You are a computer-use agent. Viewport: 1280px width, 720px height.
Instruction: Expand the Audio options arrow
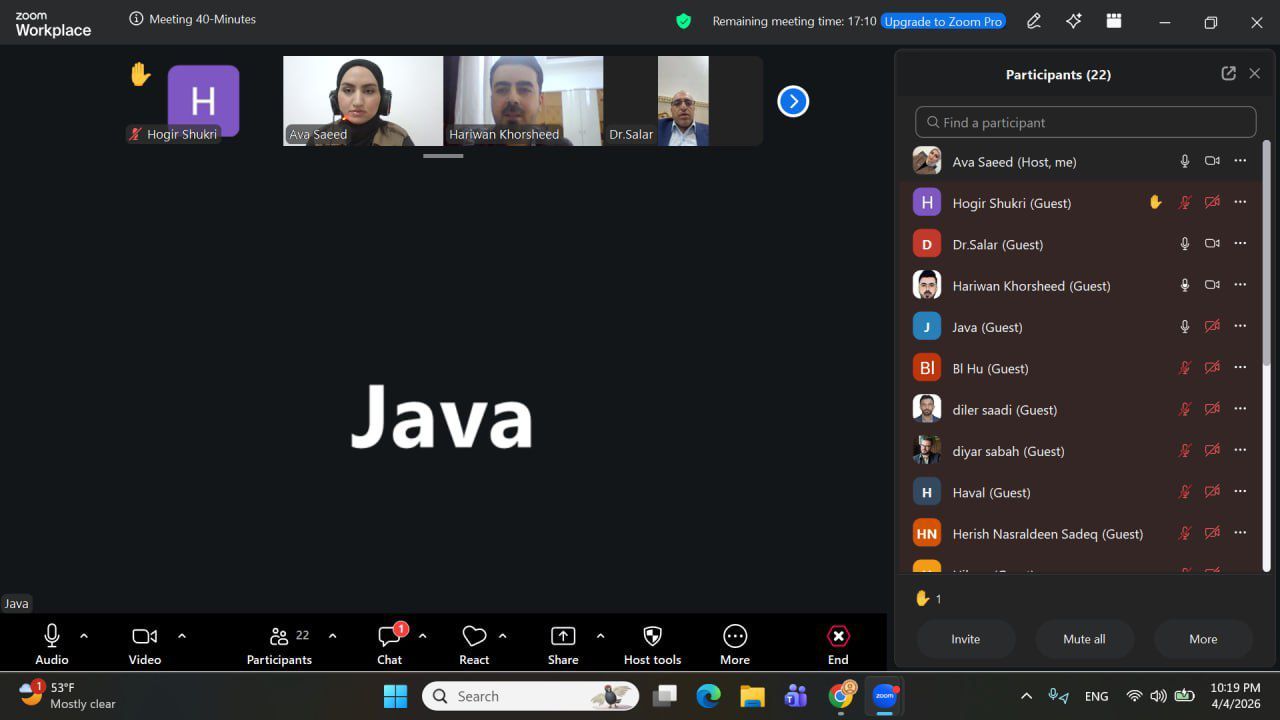84,636
